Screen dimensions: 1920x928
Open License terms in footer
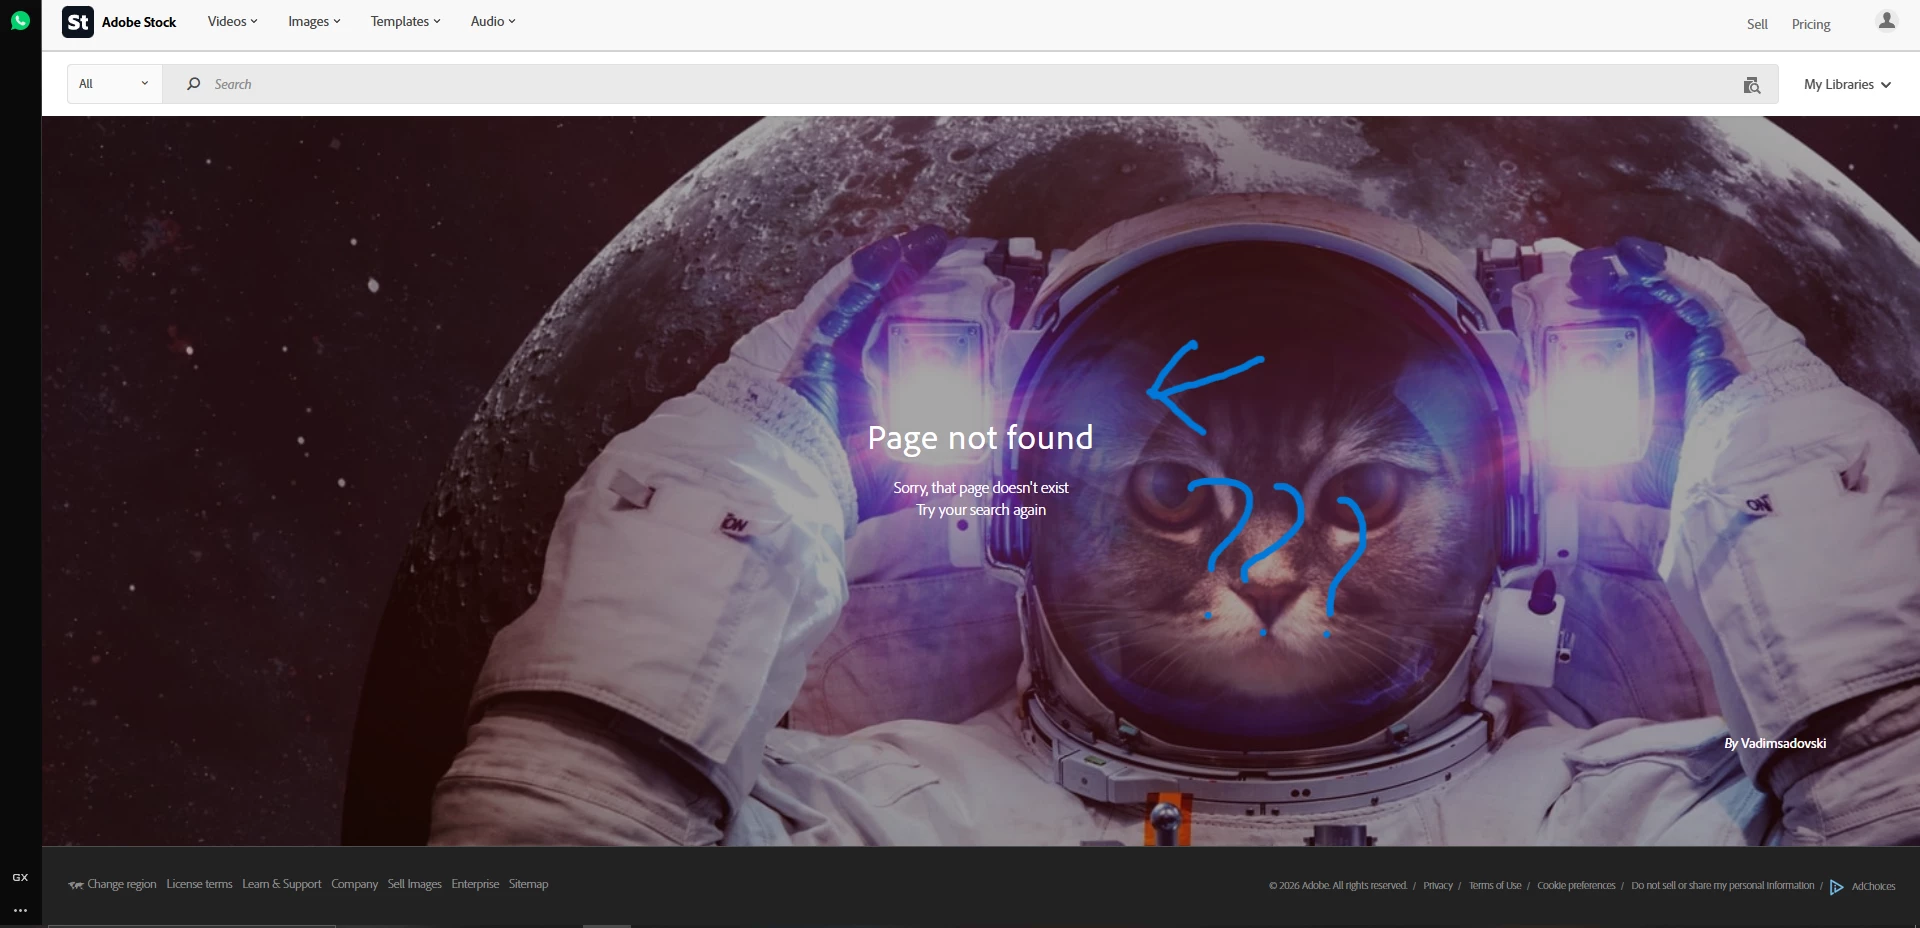[x=199, y=884]
